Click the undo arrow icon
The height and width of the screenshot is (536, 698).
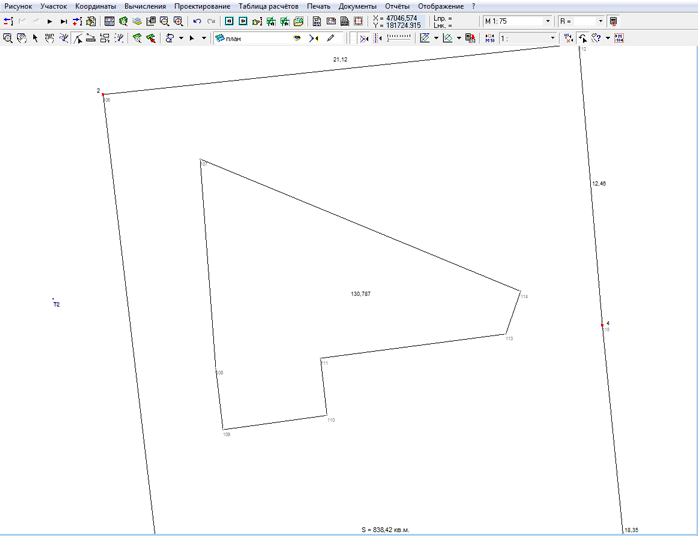coord(197,21)
